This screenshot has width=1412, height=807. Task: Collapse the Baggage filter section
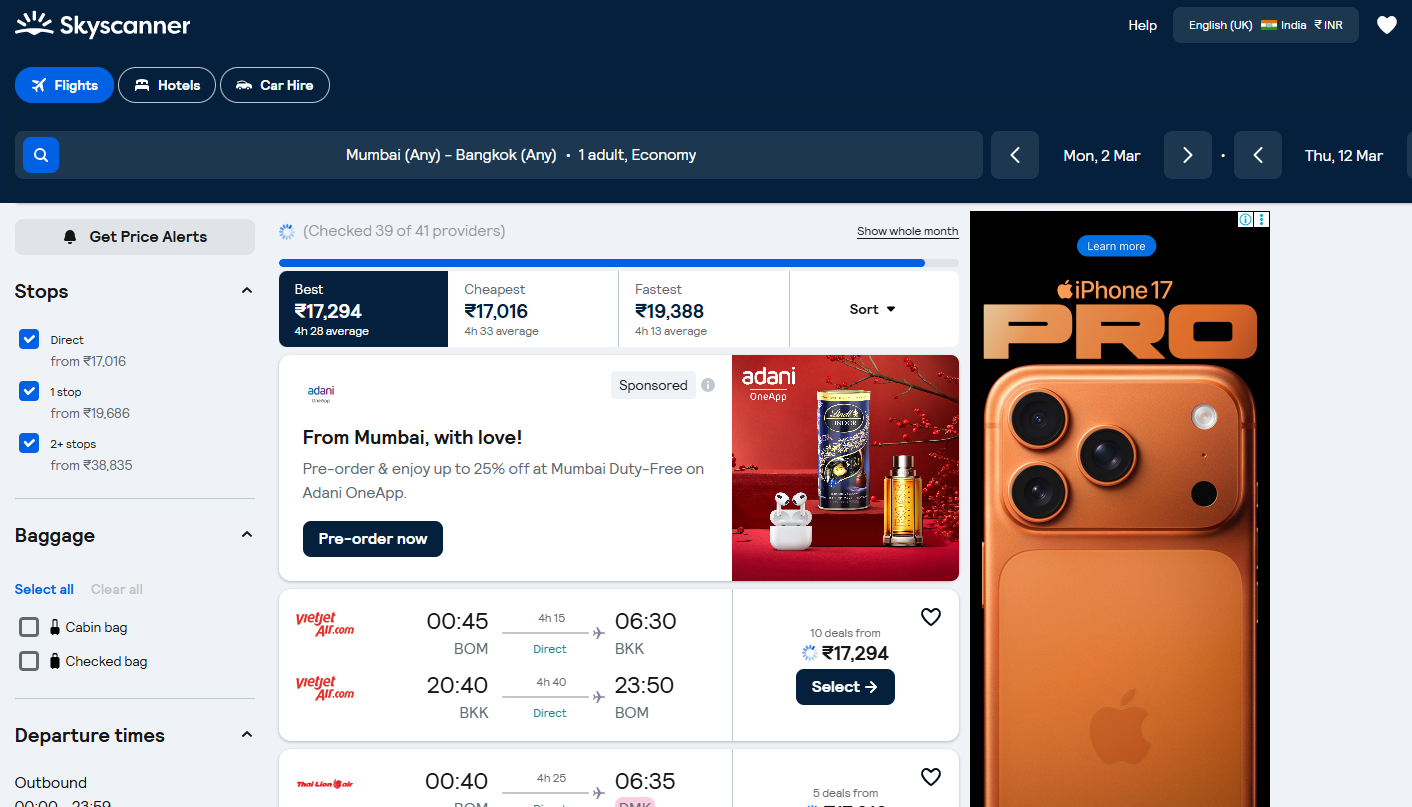click(x=247, y=535)
